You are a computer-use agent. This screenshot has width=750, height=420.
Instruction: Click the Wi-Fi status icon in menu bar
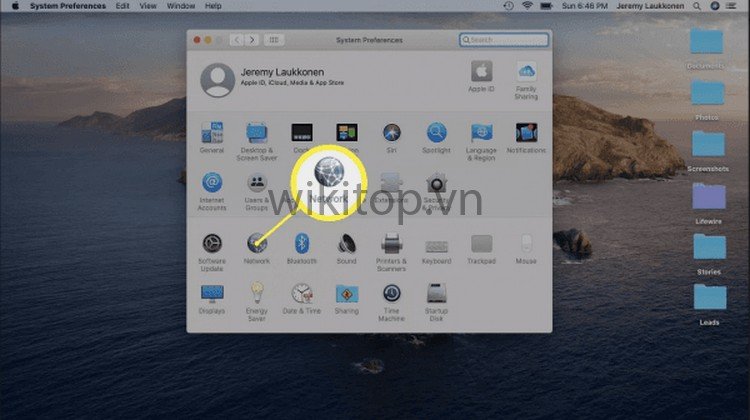click(x=527, y=6)
